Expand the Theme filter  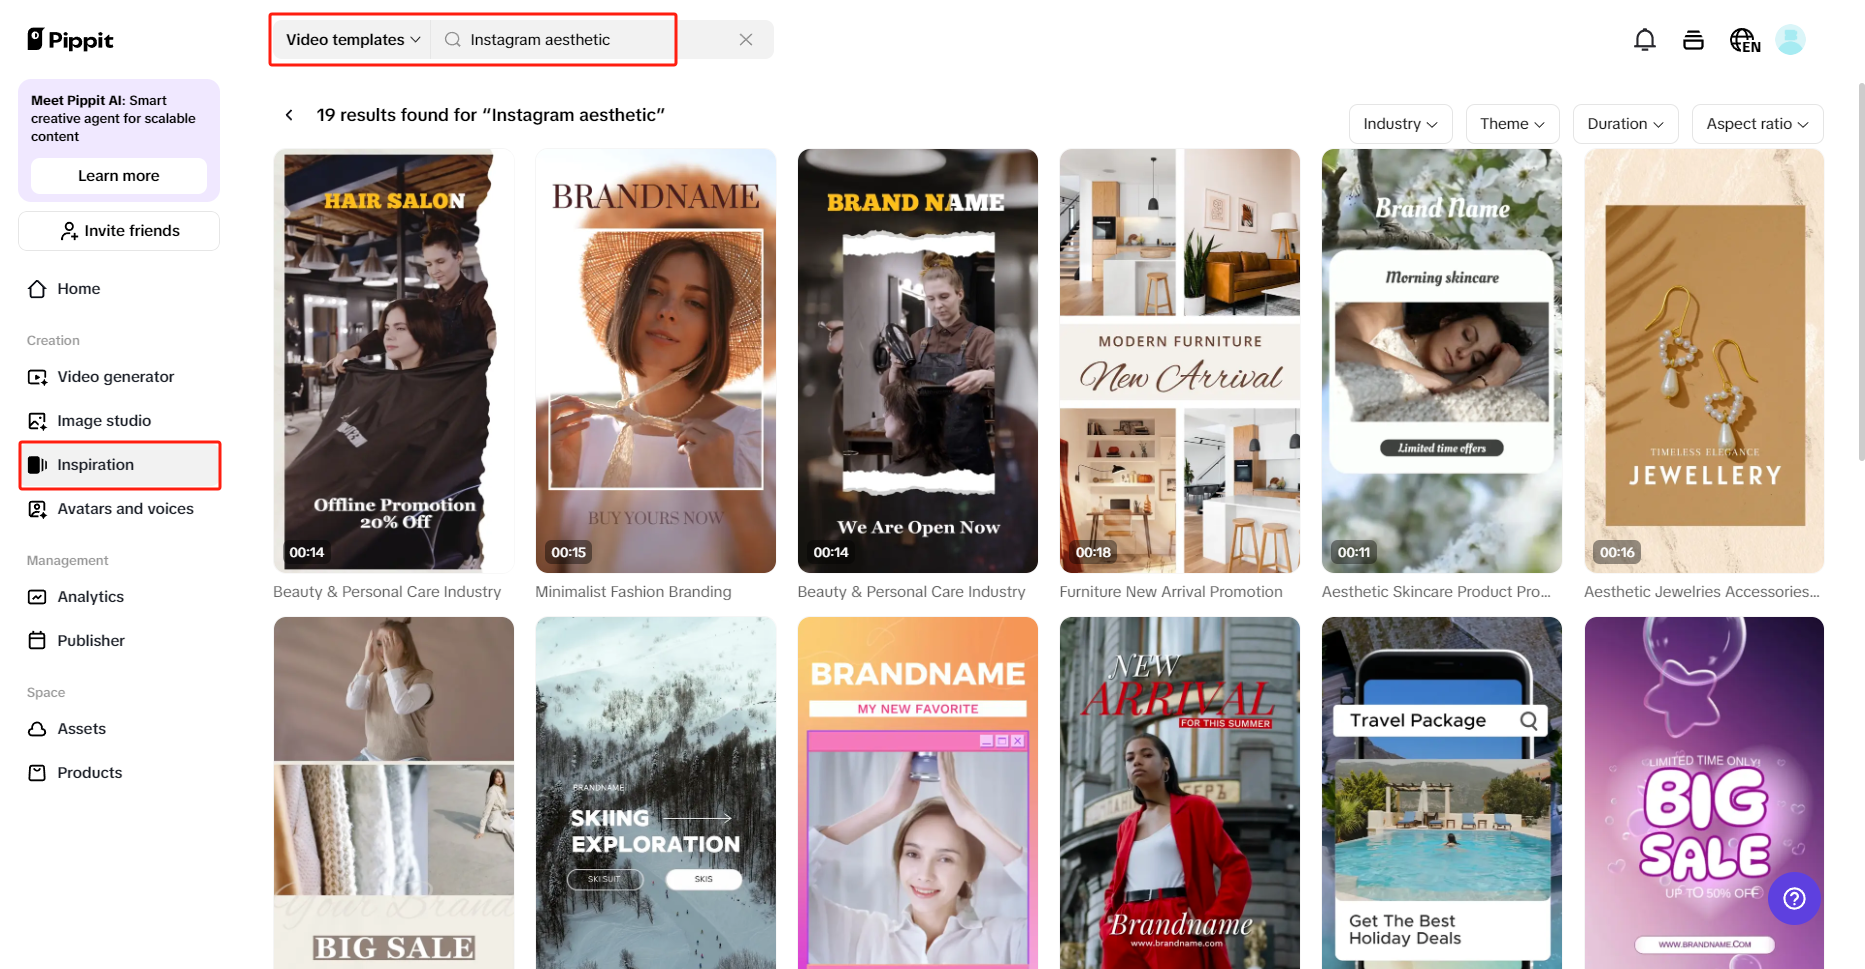[x=1511, y=123]
